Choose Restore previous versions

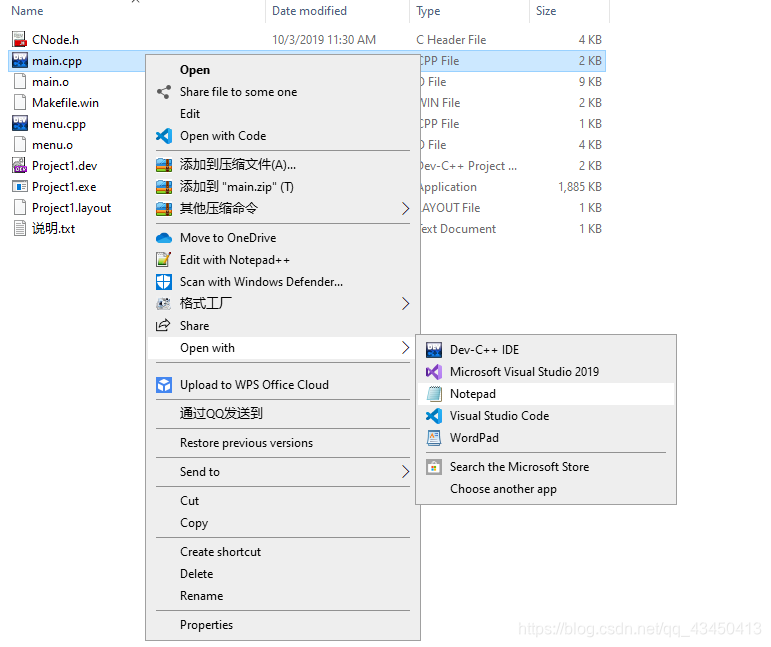click(x=283, y=443)
